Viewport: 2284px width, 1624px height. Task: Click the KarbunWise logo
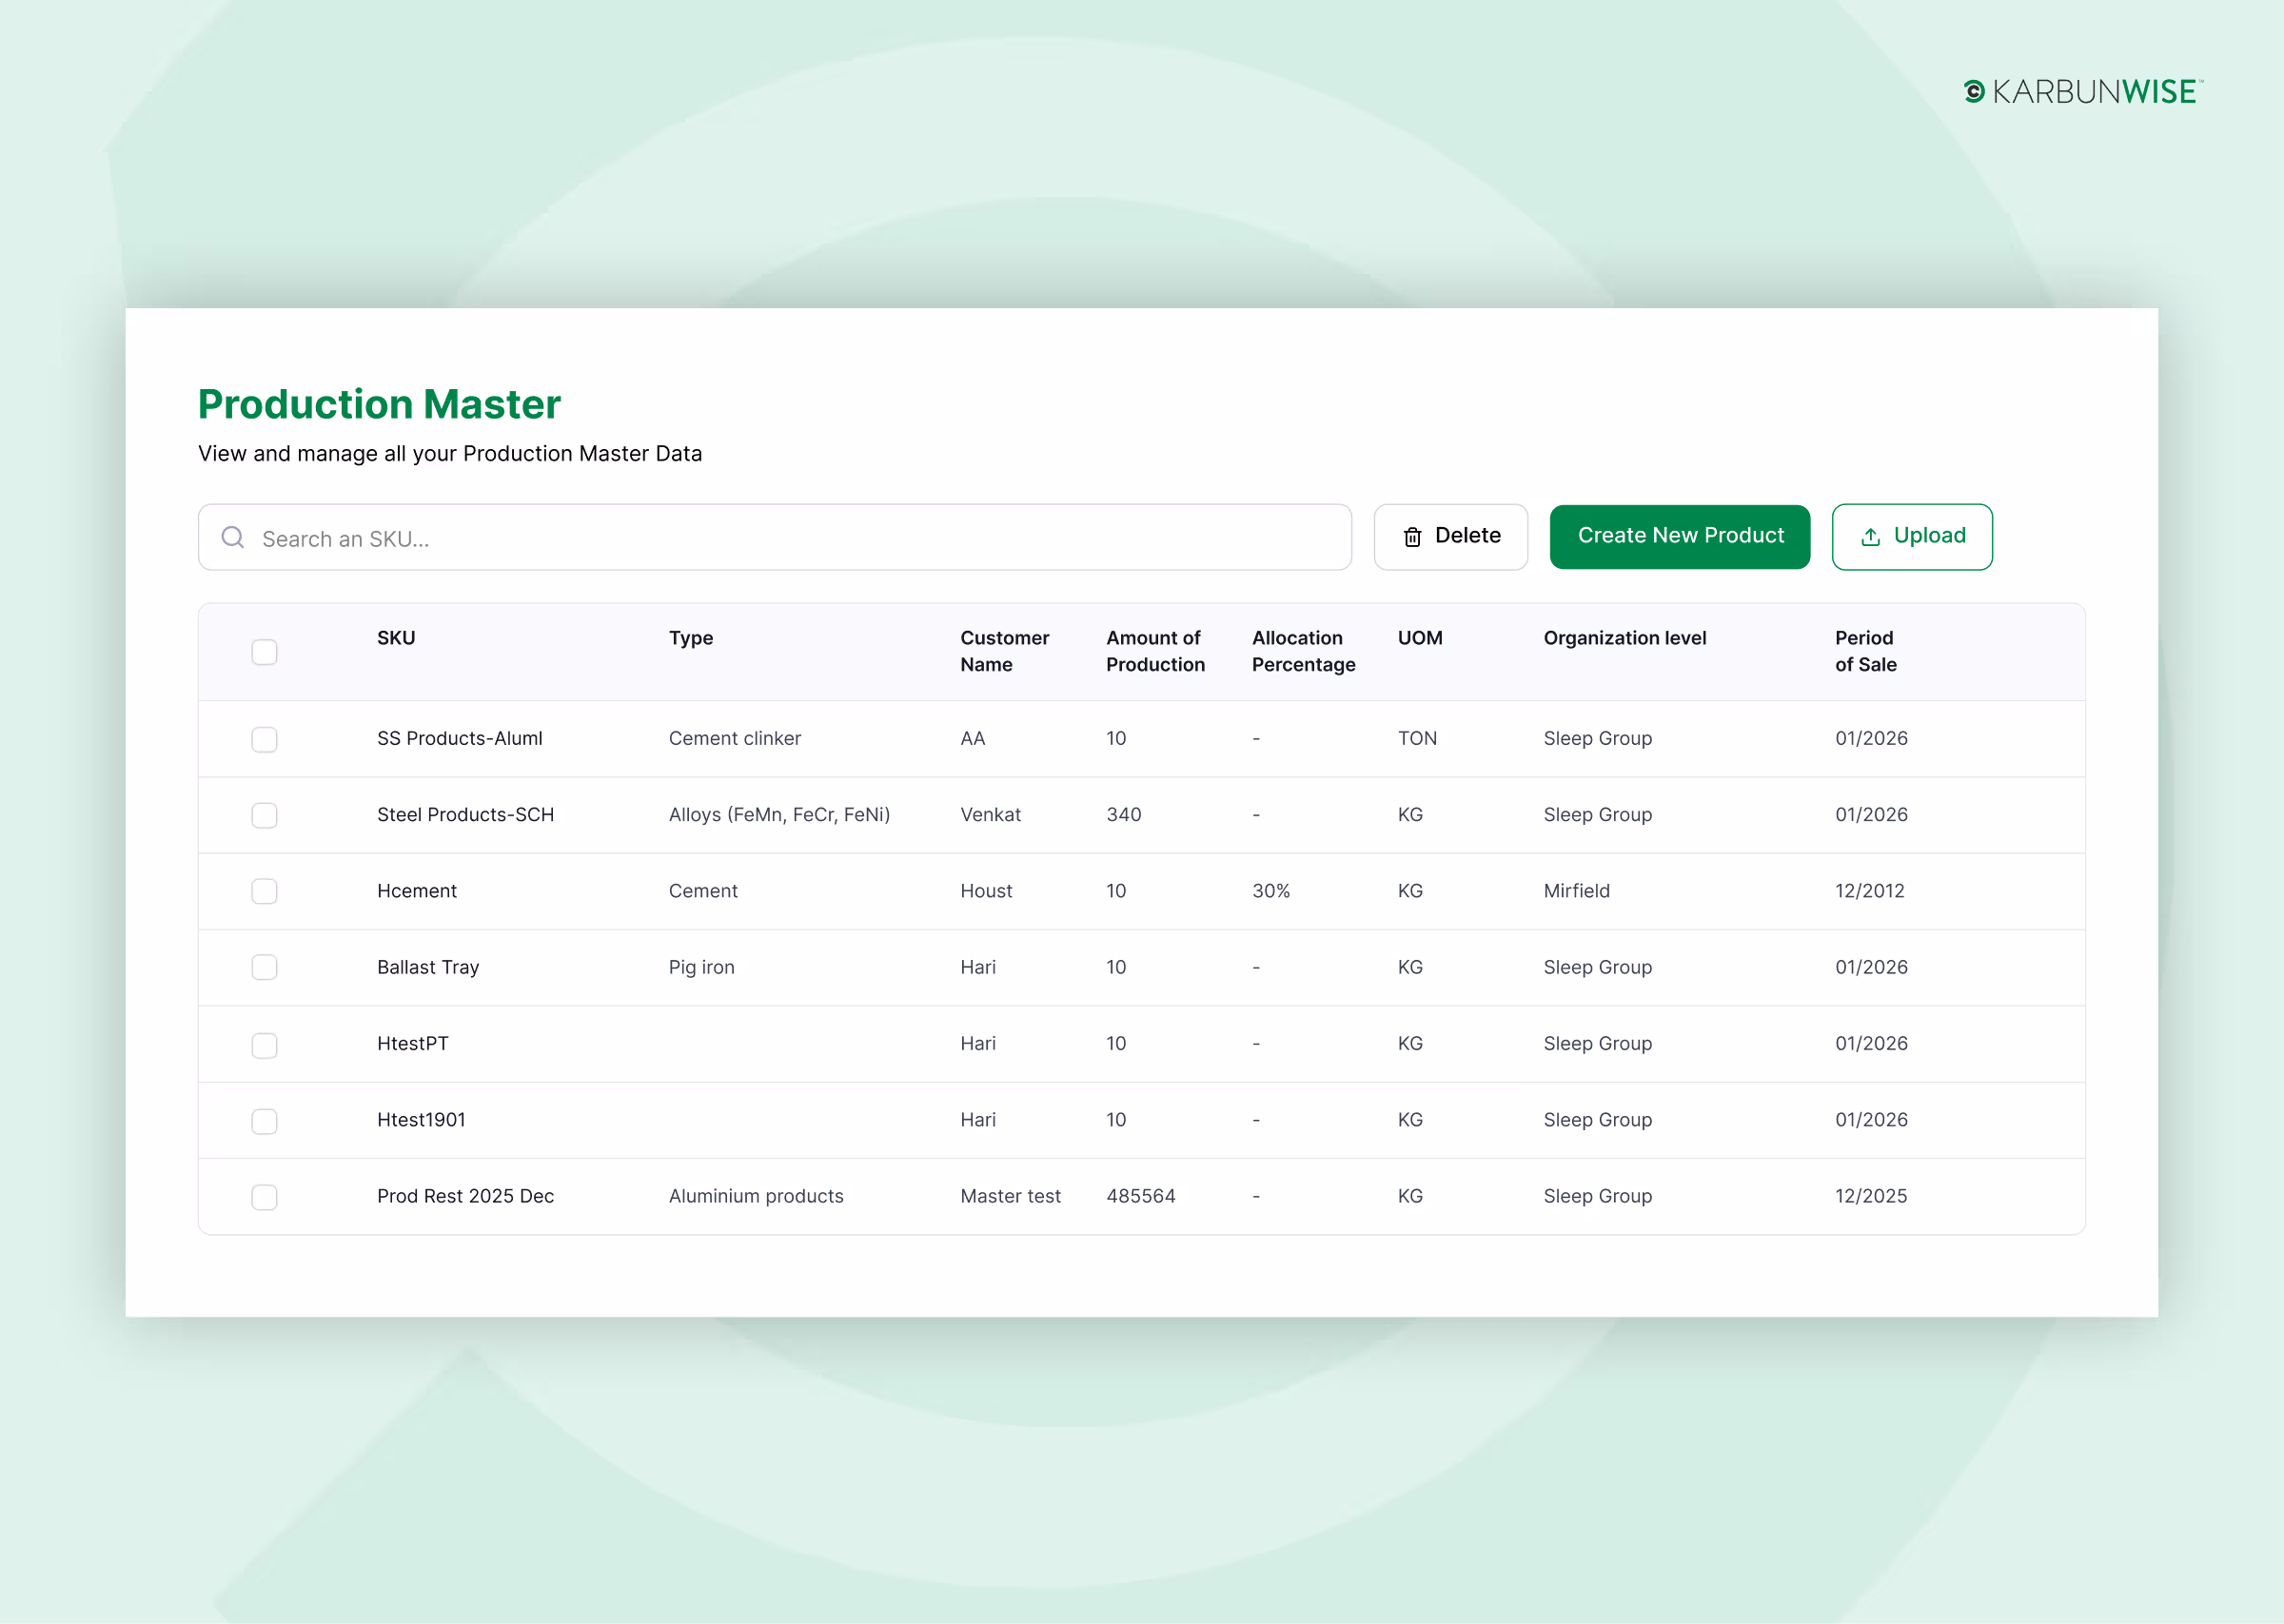(x=2083, y=92)
